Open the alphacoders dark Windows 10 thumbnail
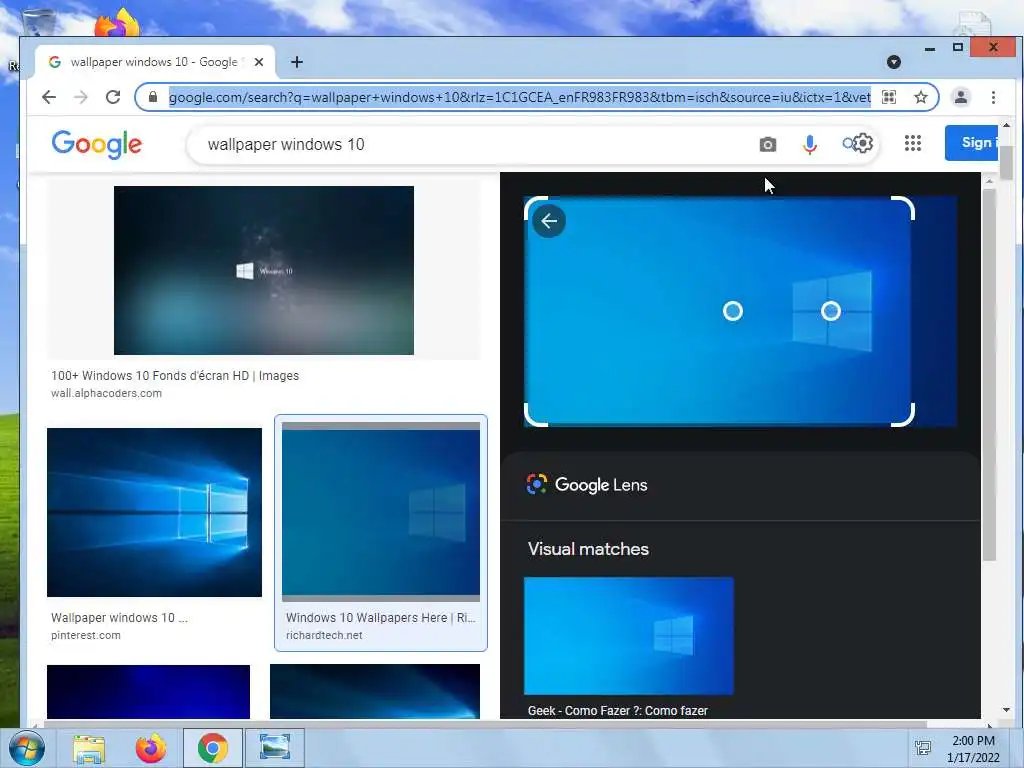The width and height of the screenshot is (1024, 768). [264, 270]
